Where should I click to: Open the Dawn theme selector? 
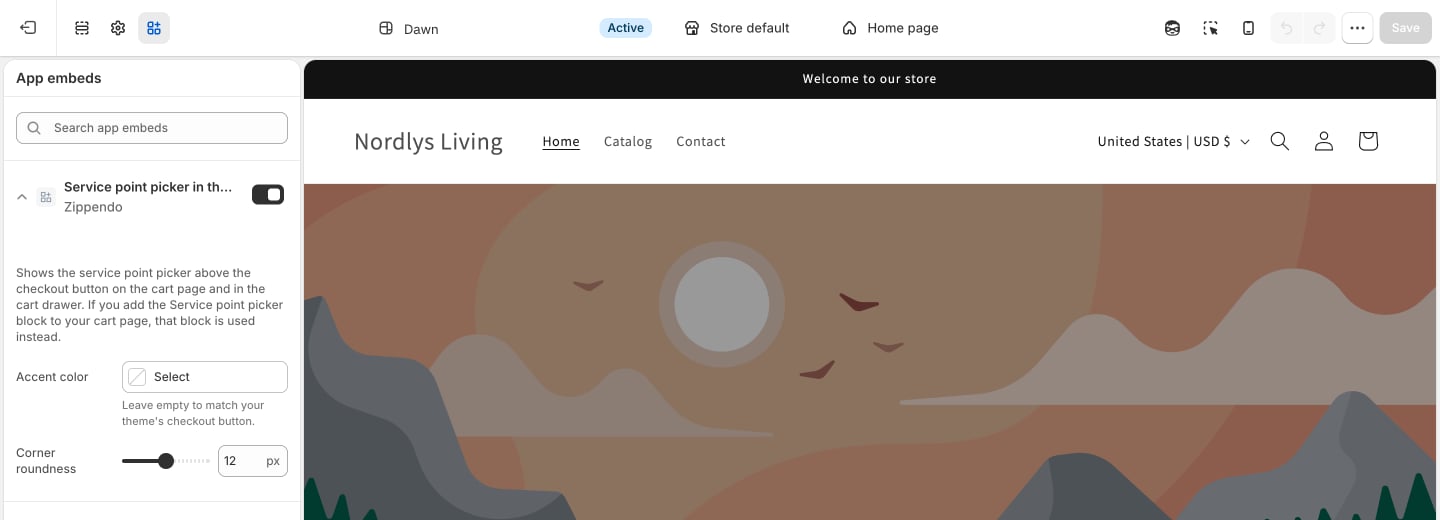(409, 28)
